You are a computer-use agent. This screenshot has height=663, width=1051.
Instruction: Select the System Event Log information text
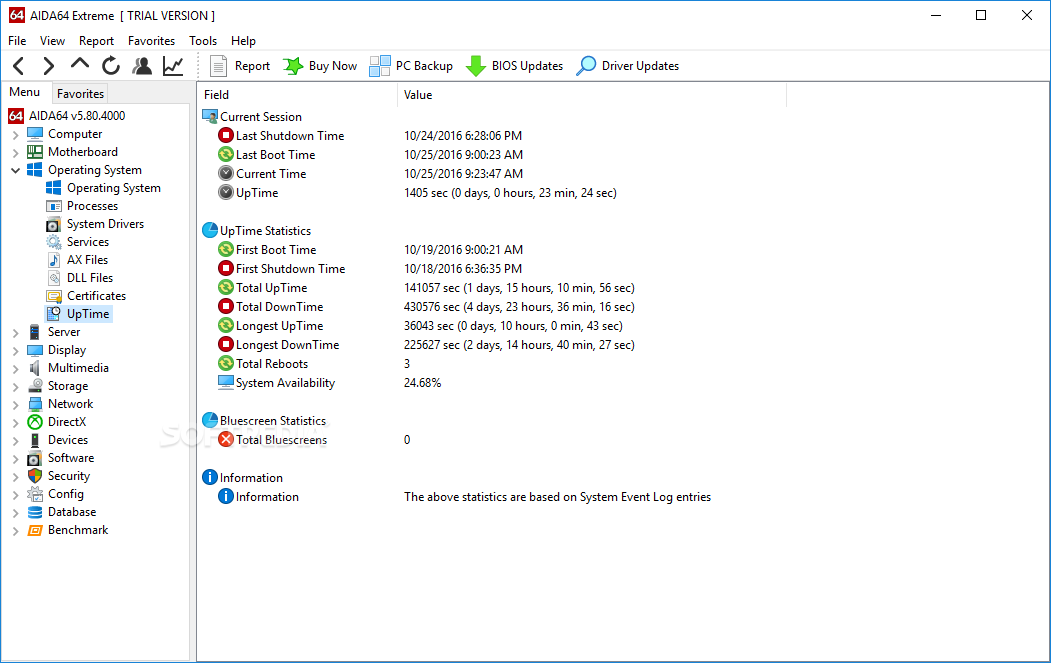(x=558, y=497)
